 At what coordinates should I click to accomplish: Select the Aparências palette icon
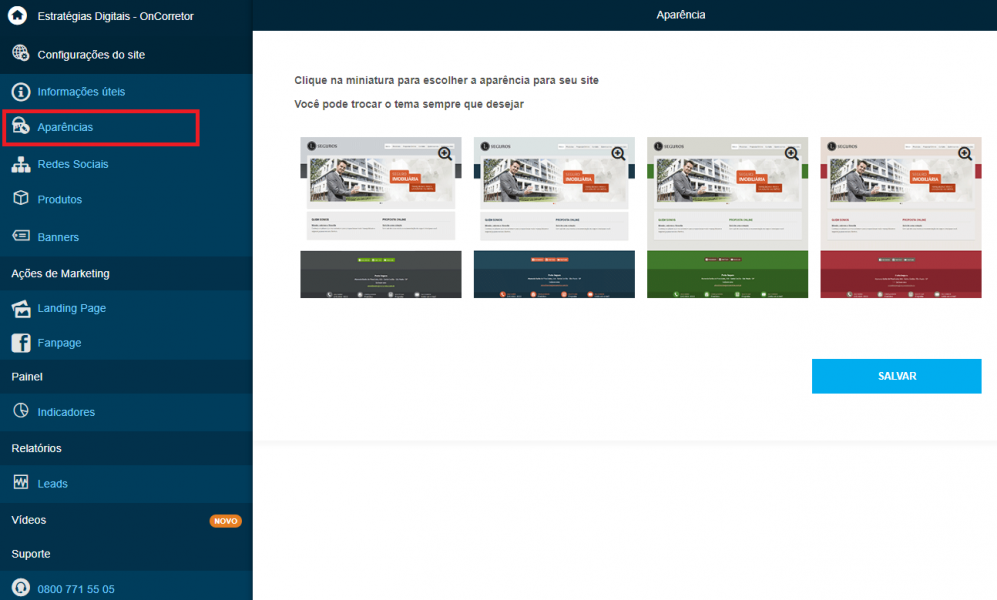20,126
